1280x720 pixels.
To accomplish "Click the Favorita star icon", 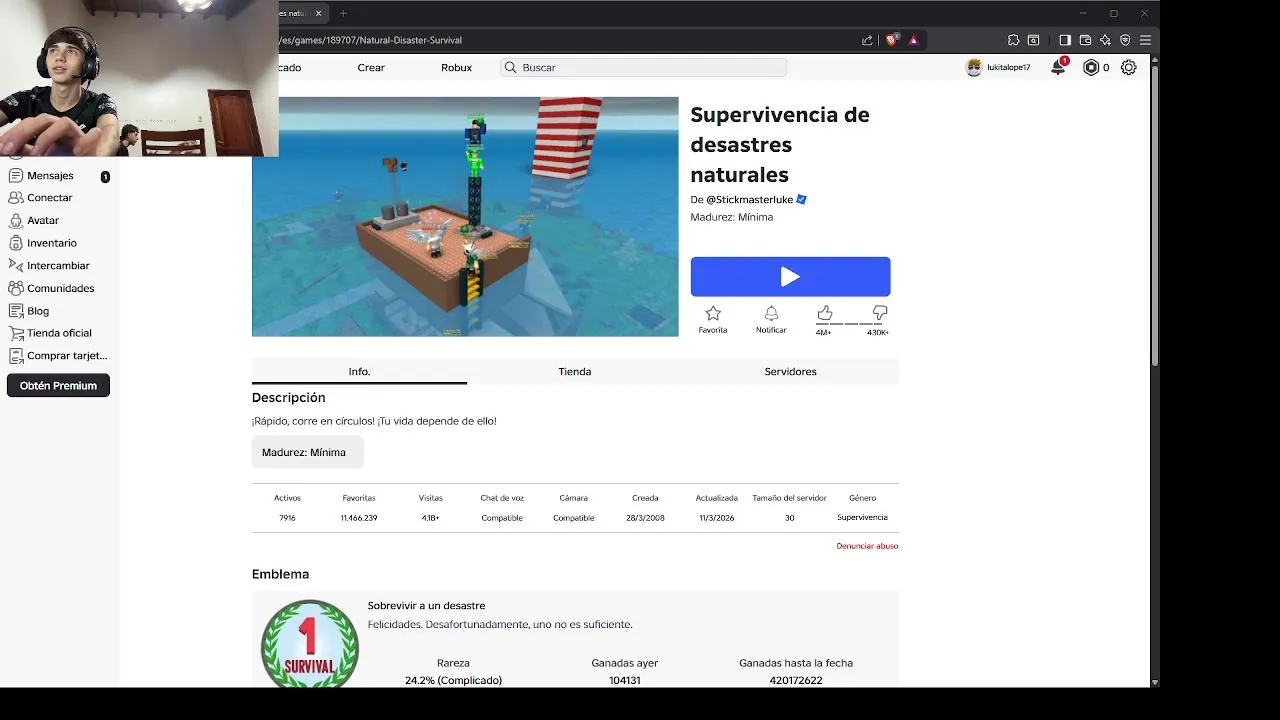I will point(713,314).
